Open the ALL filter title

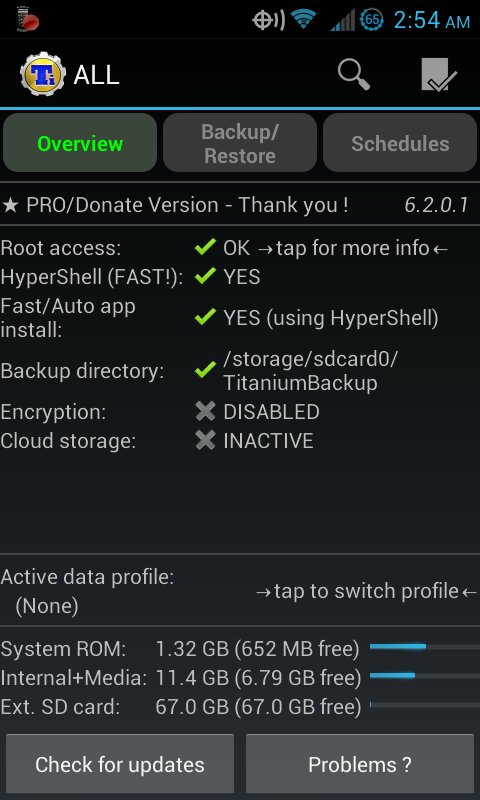click(96, 75)
